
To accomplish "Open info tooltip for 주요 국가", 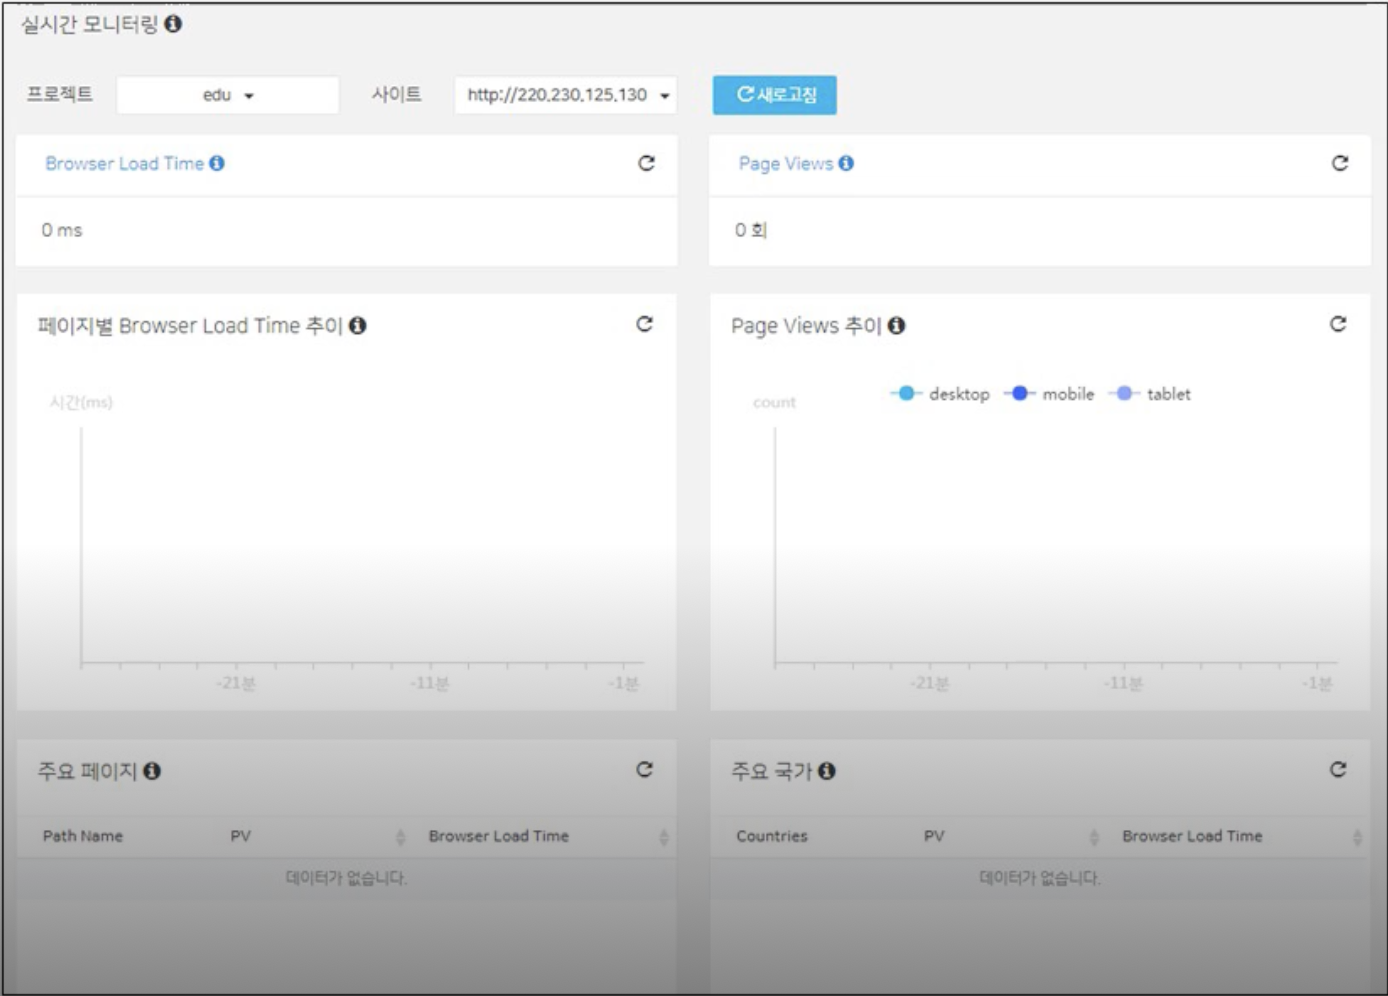I will point(826,771).
